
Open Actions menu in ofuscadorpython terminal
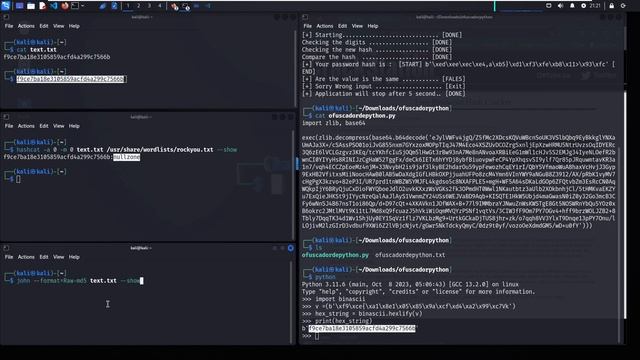(x=325, y=26)
